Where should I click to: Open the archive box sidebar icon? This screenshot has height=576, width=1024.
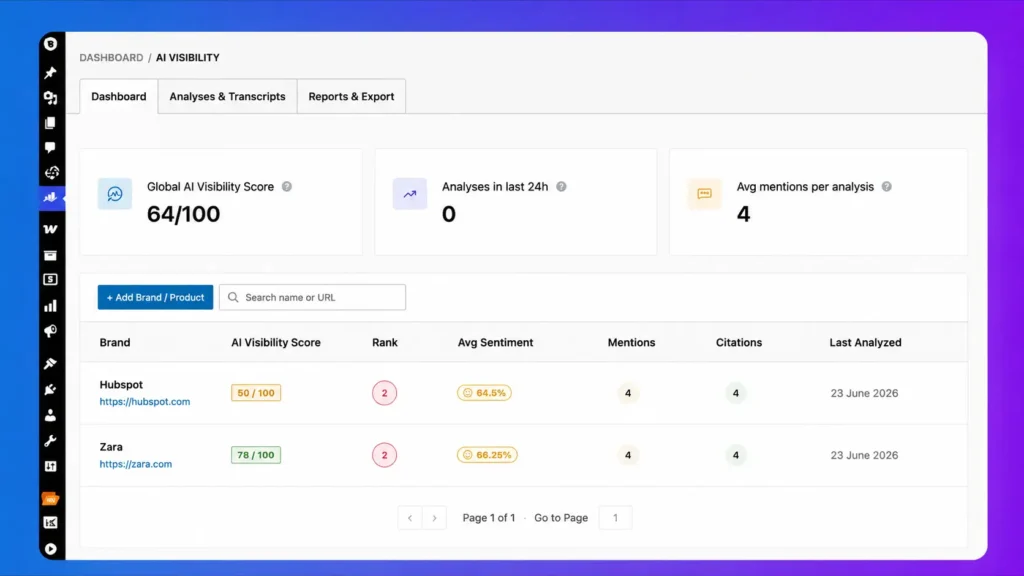click(x=50, y=255)
